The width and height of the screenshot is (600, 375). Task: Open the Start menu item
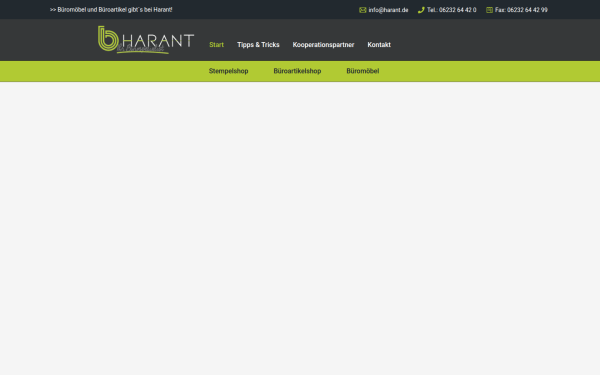pos(216,45)
